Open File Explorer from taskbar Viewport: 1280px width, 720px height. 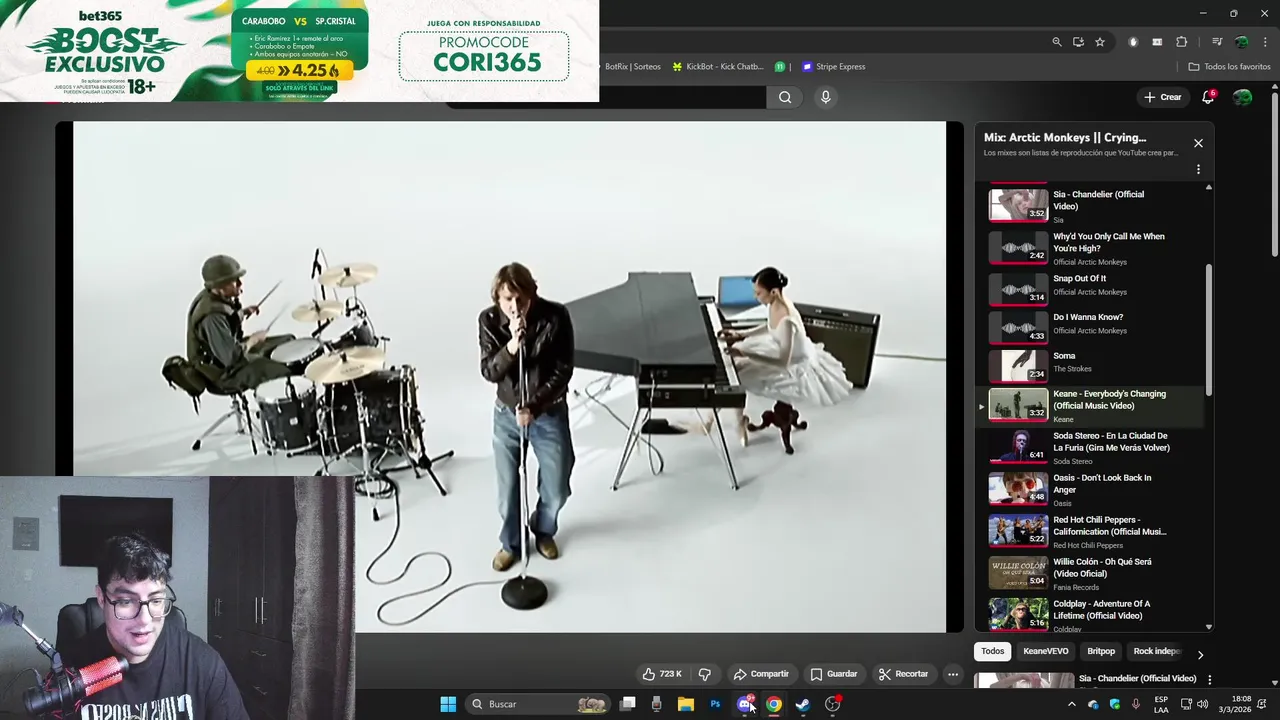pos(686,704)
